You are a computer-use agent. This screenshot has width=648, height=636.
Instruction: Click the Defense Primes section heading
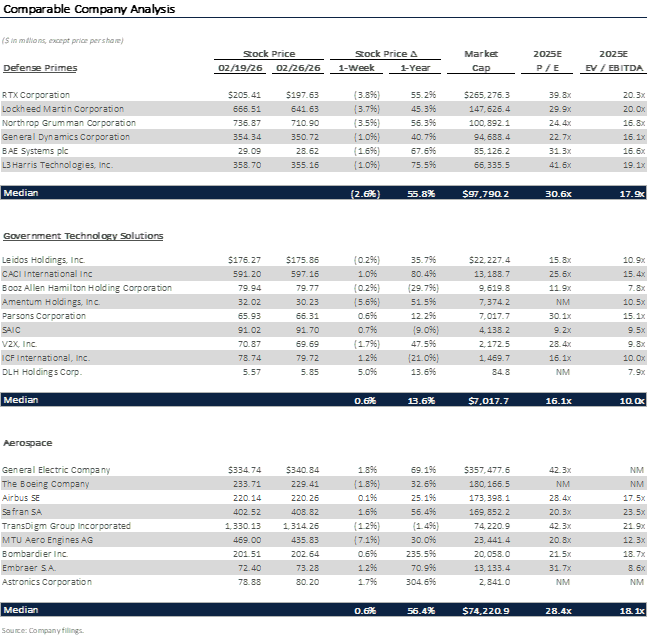click(x=41, y=69)
